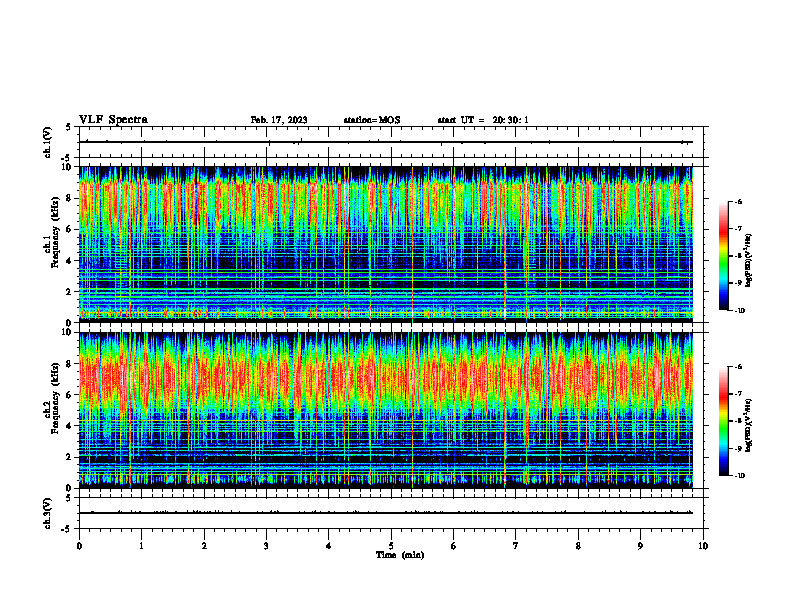Image resolution: width=792 pixels, height=612 pixels.
Task: Click the "VLF Spectra" plot title
Action: (113, 120)
